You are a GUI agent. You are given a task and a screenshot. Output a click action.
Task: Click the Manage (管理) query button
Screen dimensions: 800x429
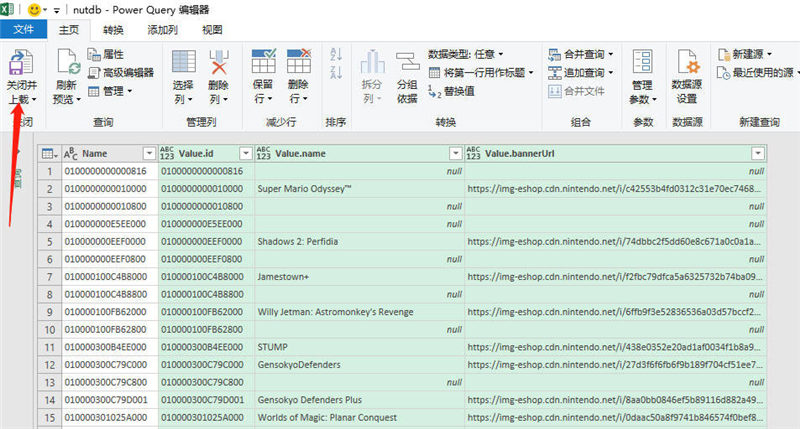point(110,91)
